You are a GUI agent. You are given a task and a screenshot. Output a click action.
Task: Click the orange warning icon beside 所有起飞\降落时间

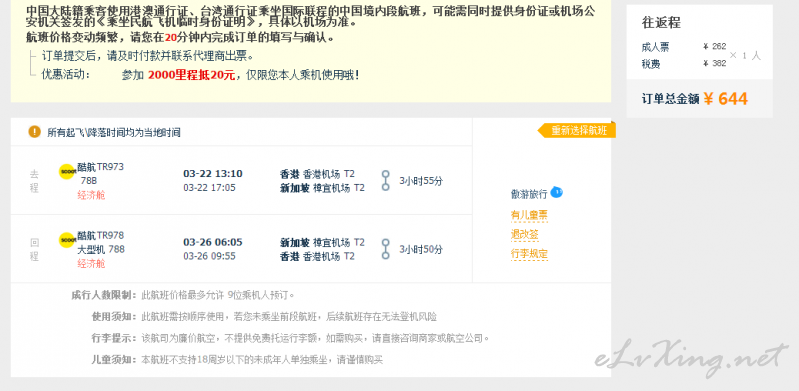pyautogui.click(x=35, y=132)
